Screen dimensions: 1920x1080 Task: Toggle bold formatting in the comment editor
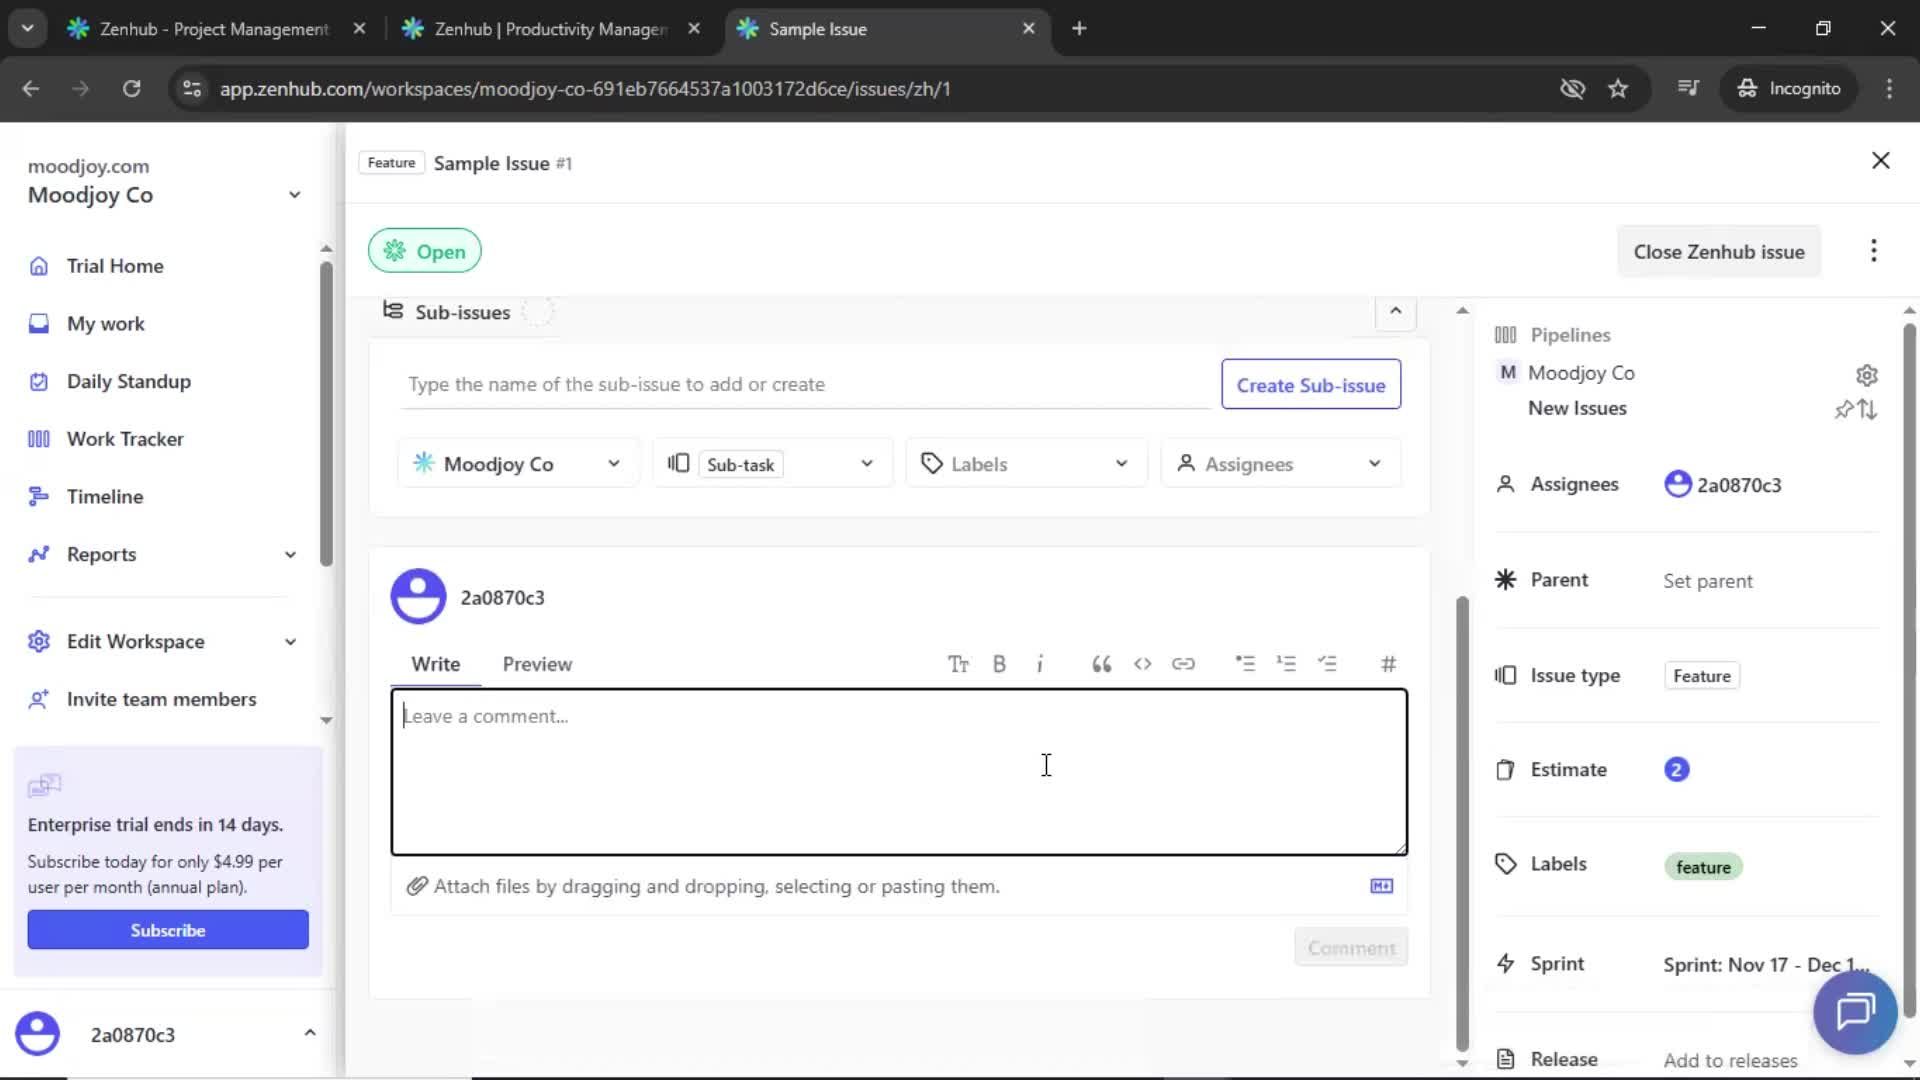point(999,663)
